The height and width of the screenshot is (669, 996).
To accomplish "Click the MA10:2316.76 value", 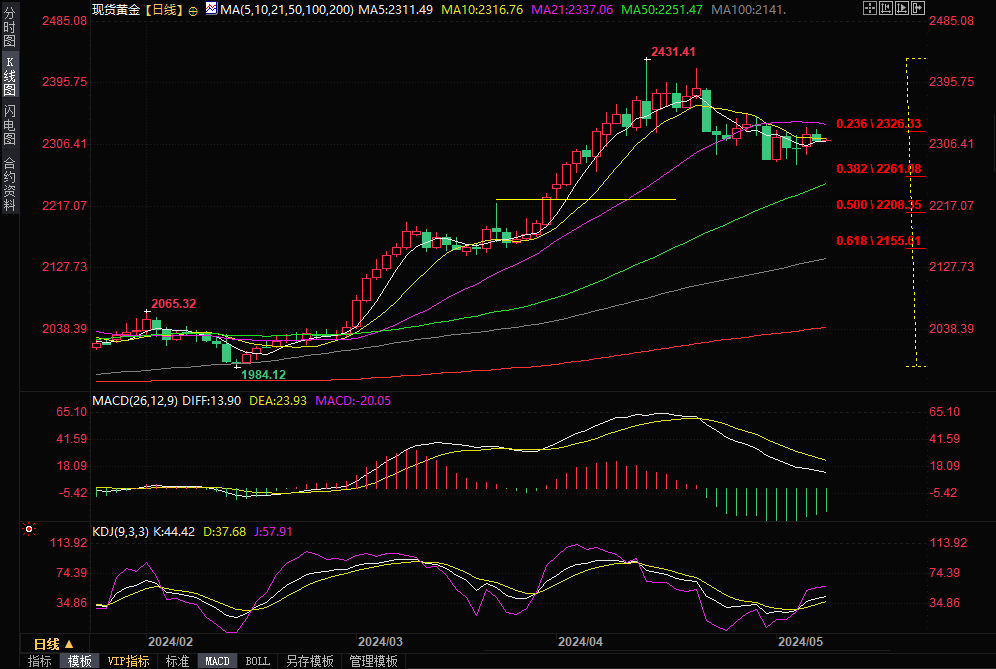I will [x=482, y=10].
